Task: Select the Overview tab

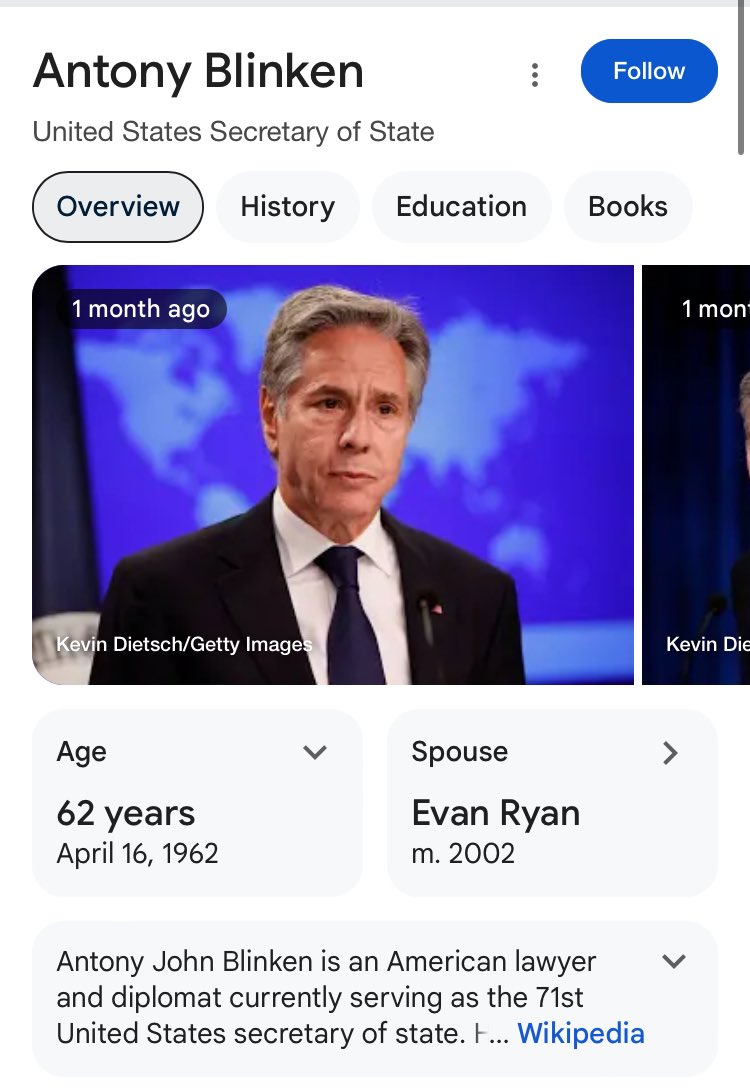Action: tap(118, 207)
